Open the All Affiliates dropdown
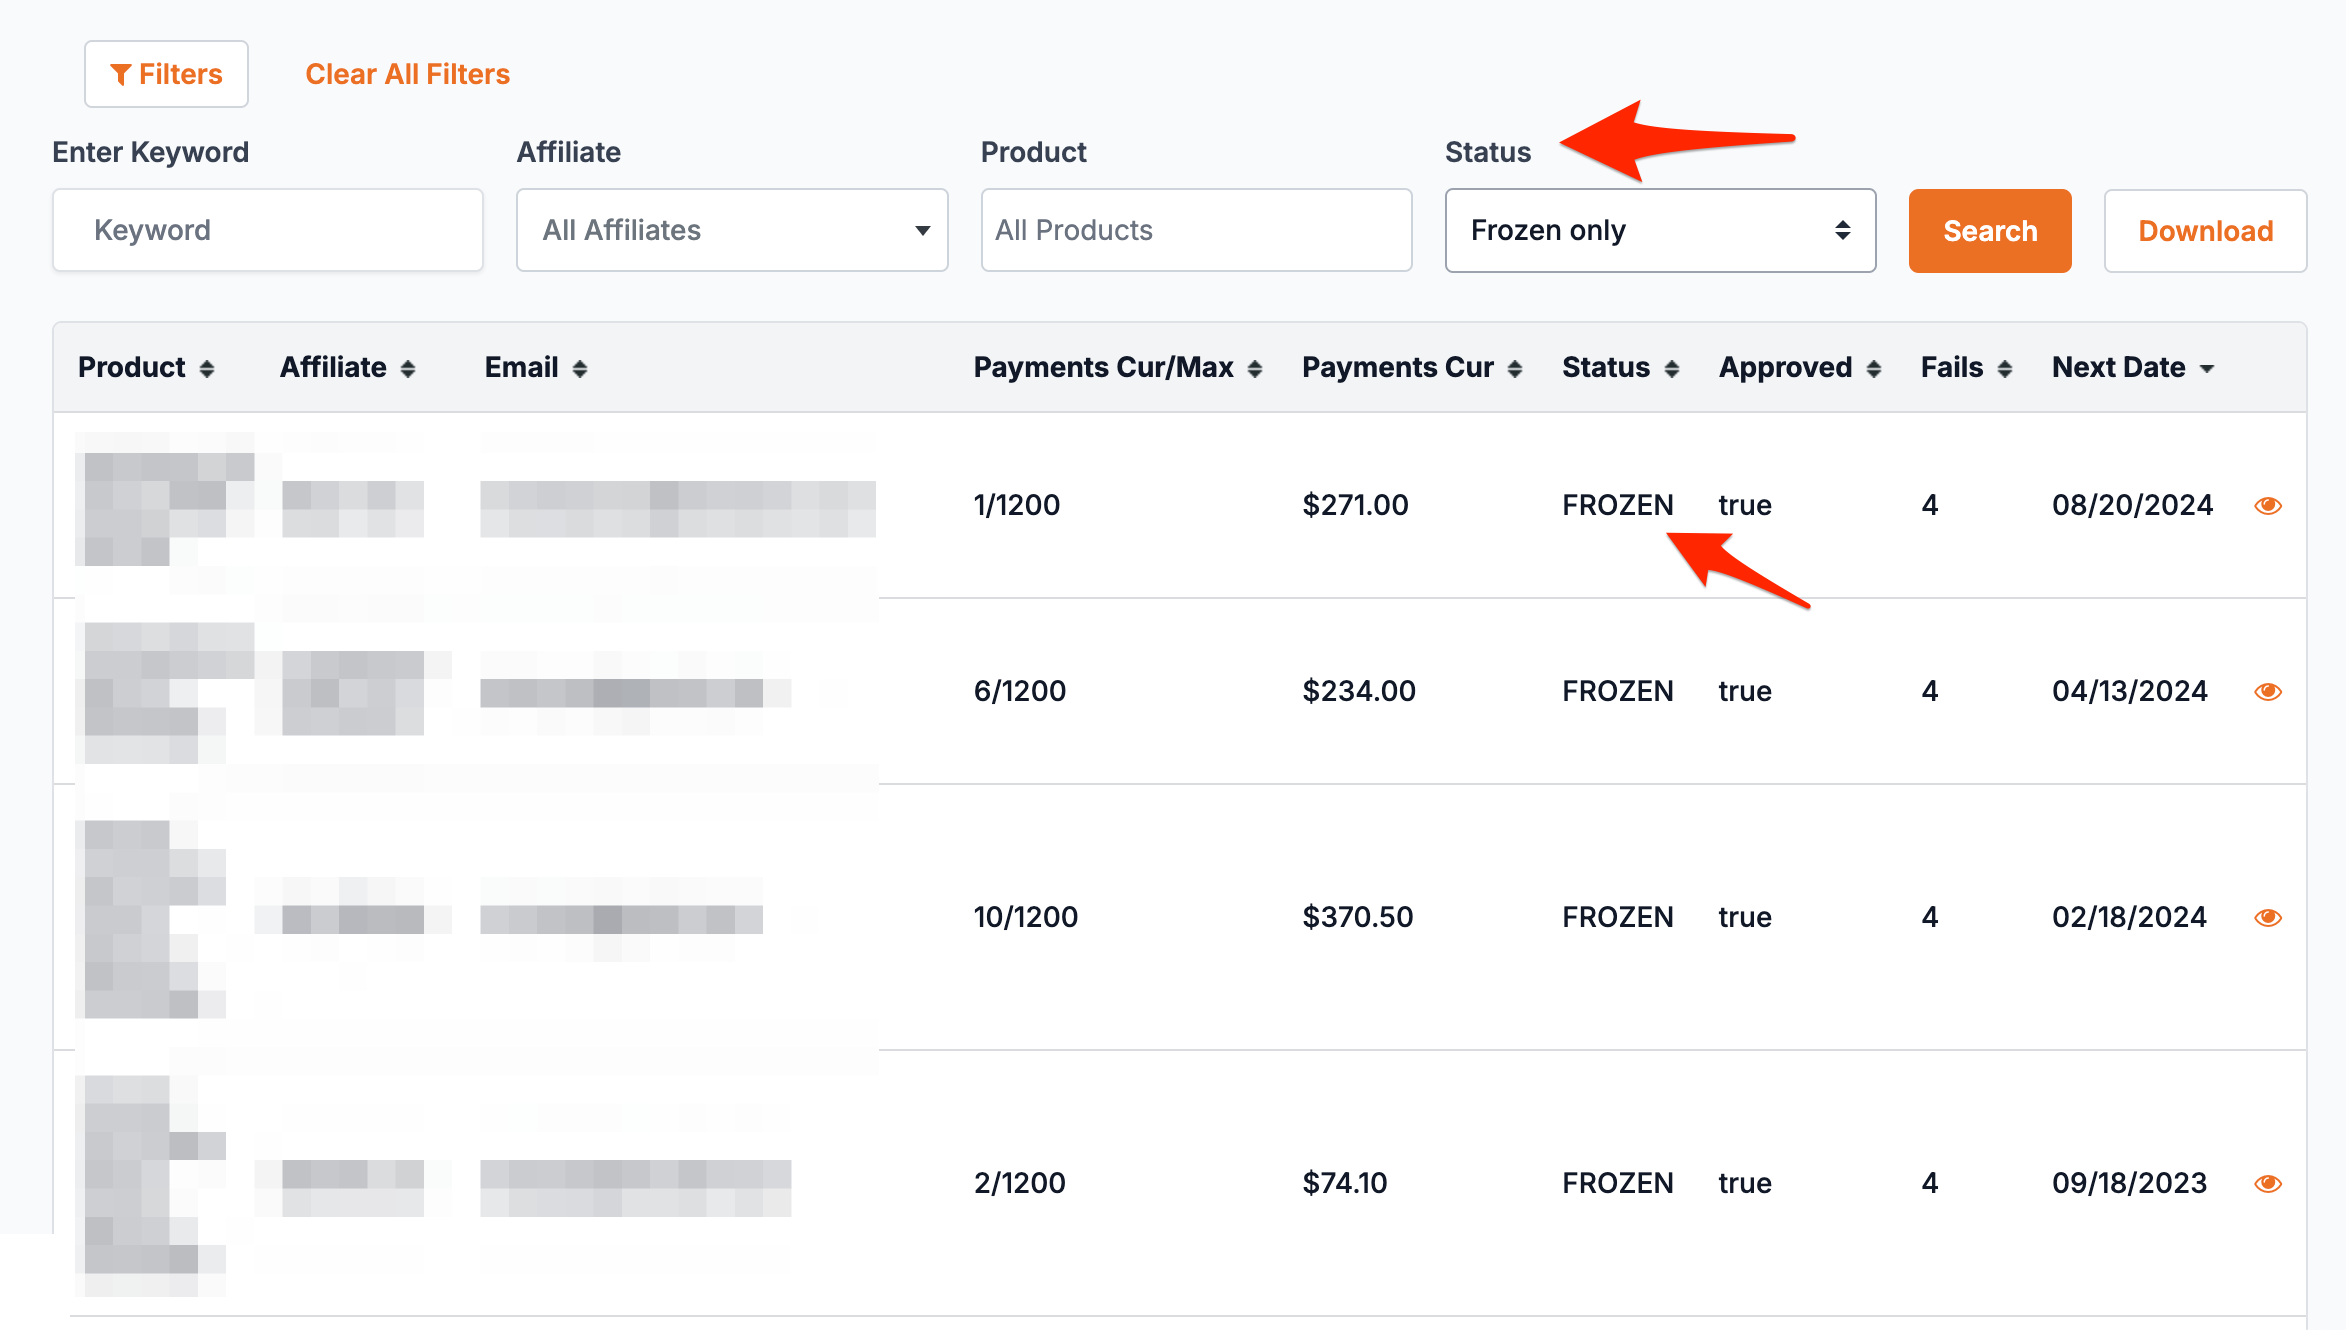The image size is (2346, 1330). [731, 231]
